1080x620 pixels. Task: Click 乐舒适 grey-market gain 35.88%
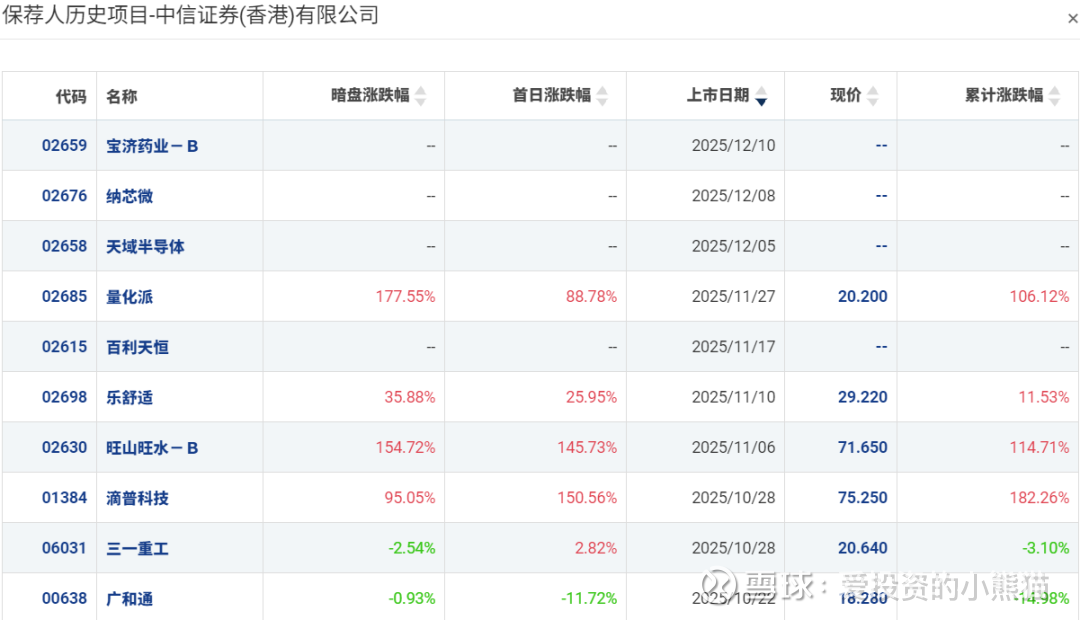click(410, 397)
